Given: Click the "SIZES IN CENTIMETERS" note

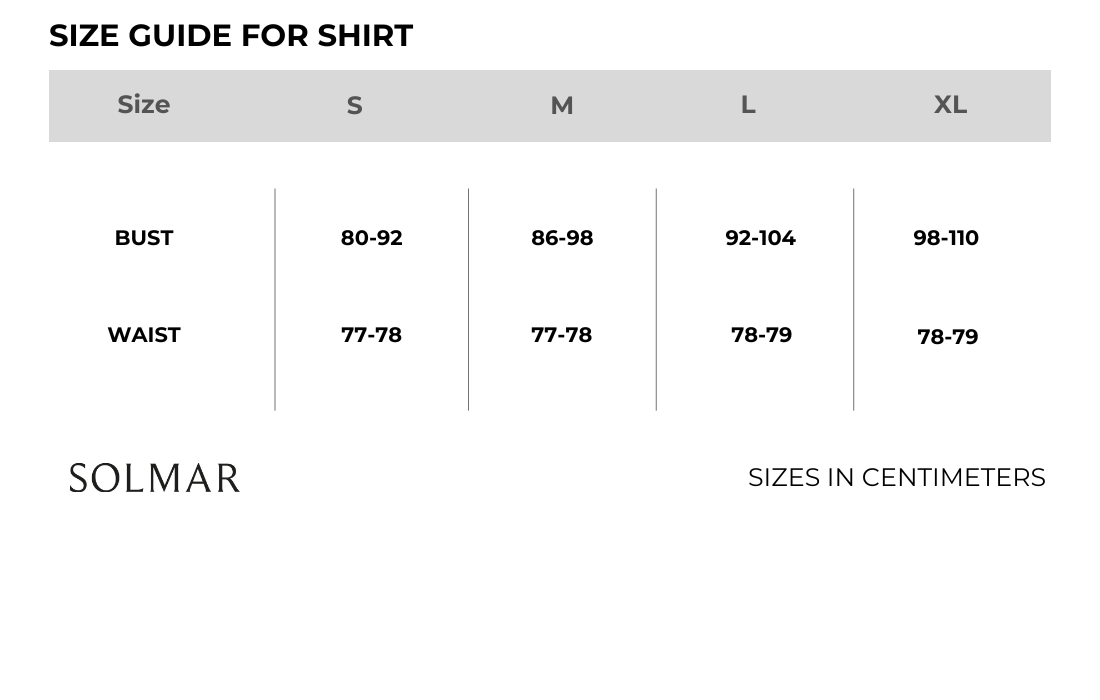Looking at the screenshot, I should [896, 478].
